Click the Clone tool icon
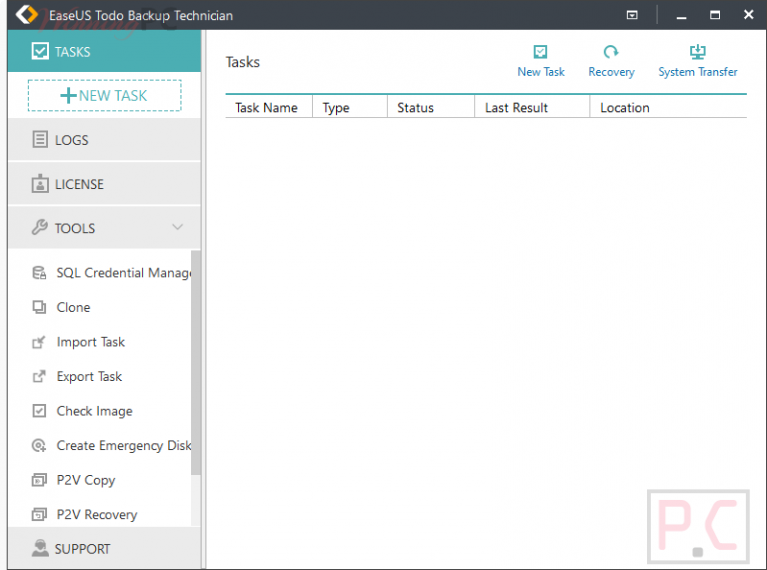The height and width of the screenshot is (570, 767). [x=39, y=307]
